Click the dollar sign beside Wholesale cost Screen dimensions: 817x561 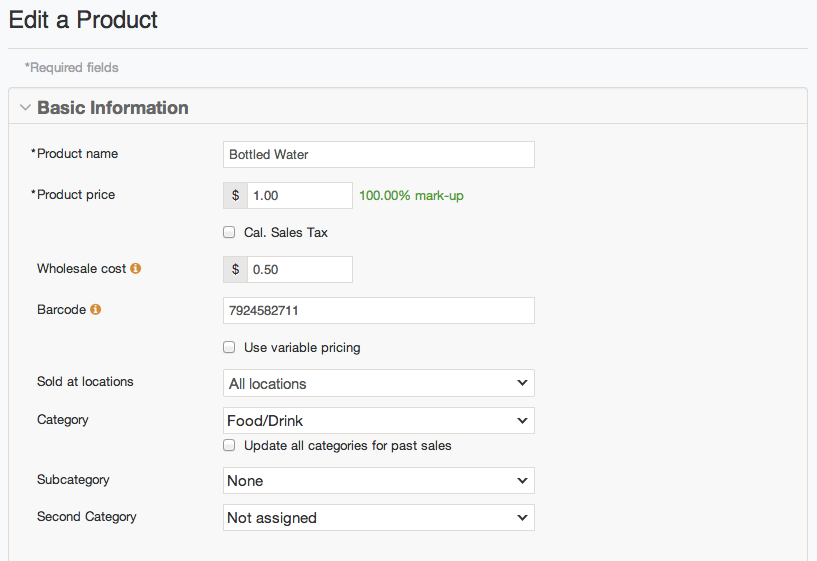tap(236, 269)
